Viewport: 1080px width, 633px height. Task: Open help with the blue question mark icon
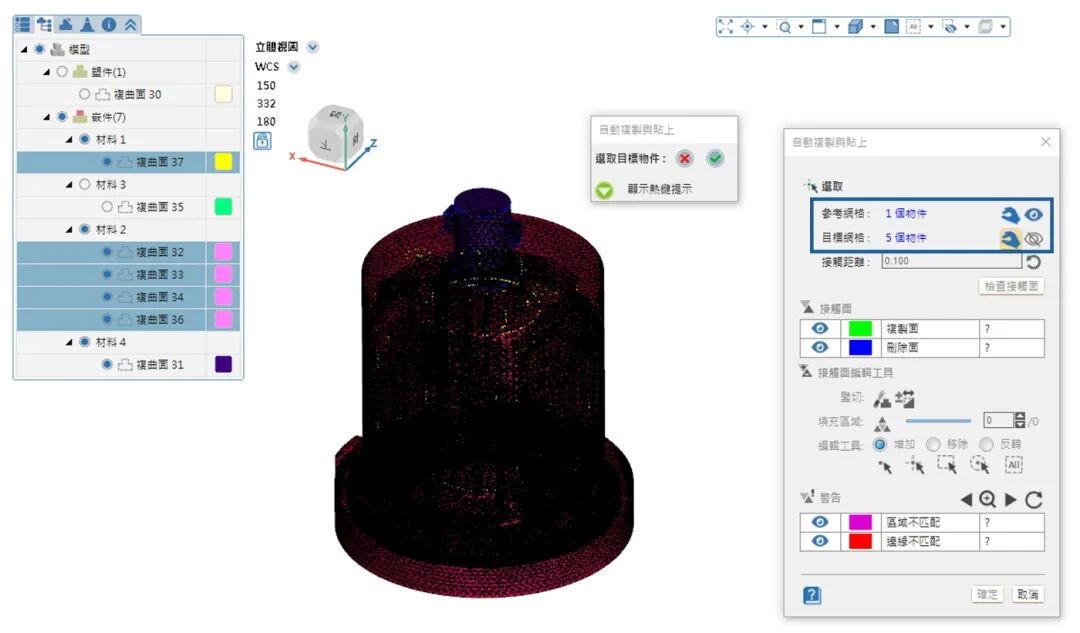pos(812,595)
